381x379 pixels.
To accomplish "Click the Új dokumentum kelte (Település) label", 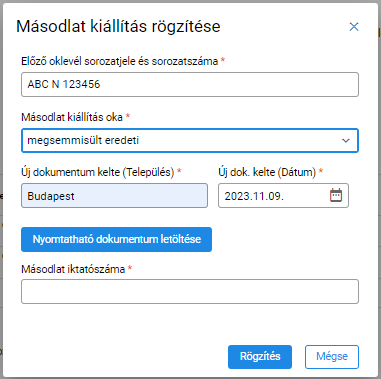I will point(98,172).
